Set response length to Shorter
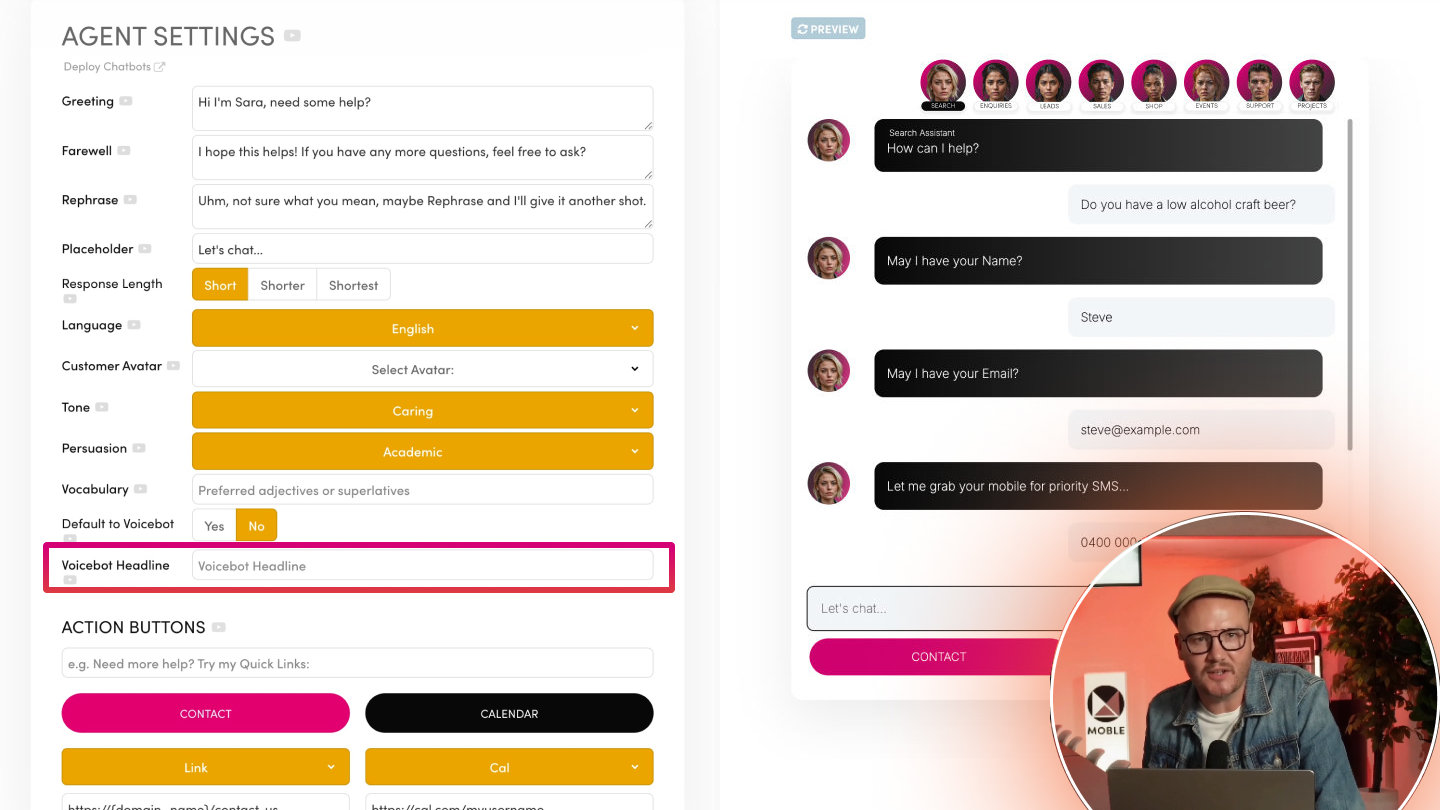 tap(282, 285)
